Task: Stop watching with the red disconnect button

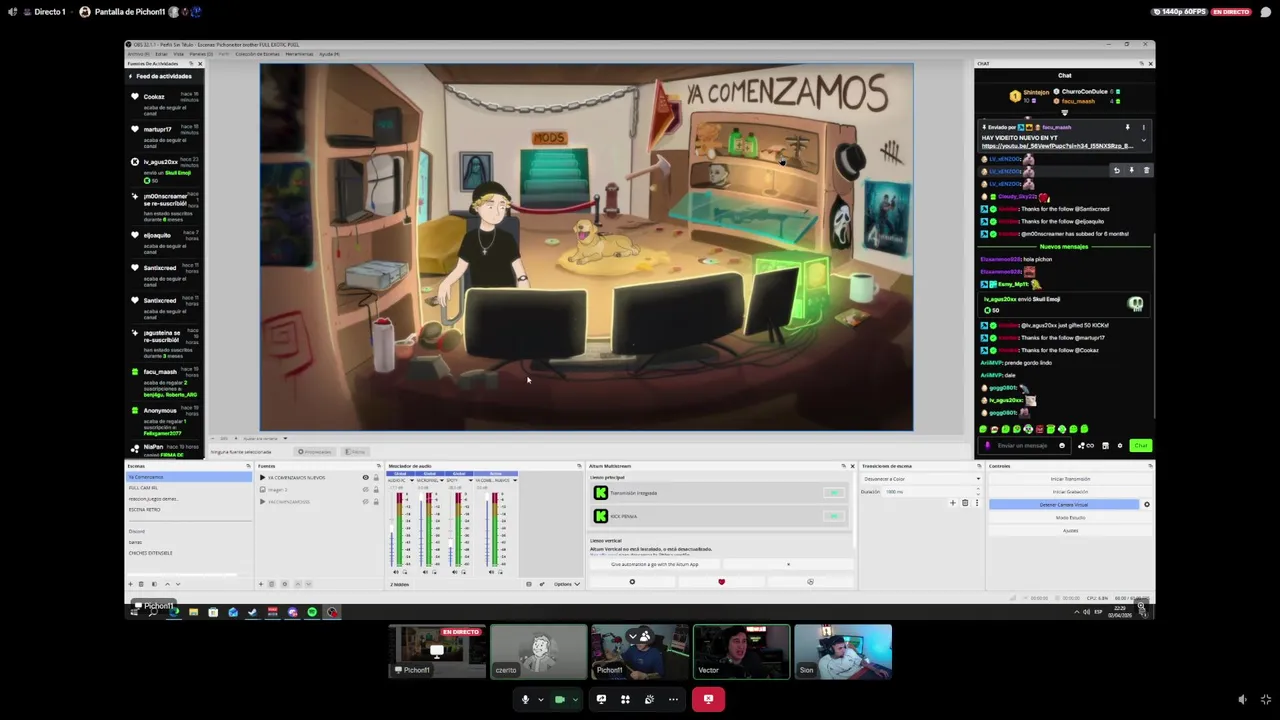Action: (708, 699)
